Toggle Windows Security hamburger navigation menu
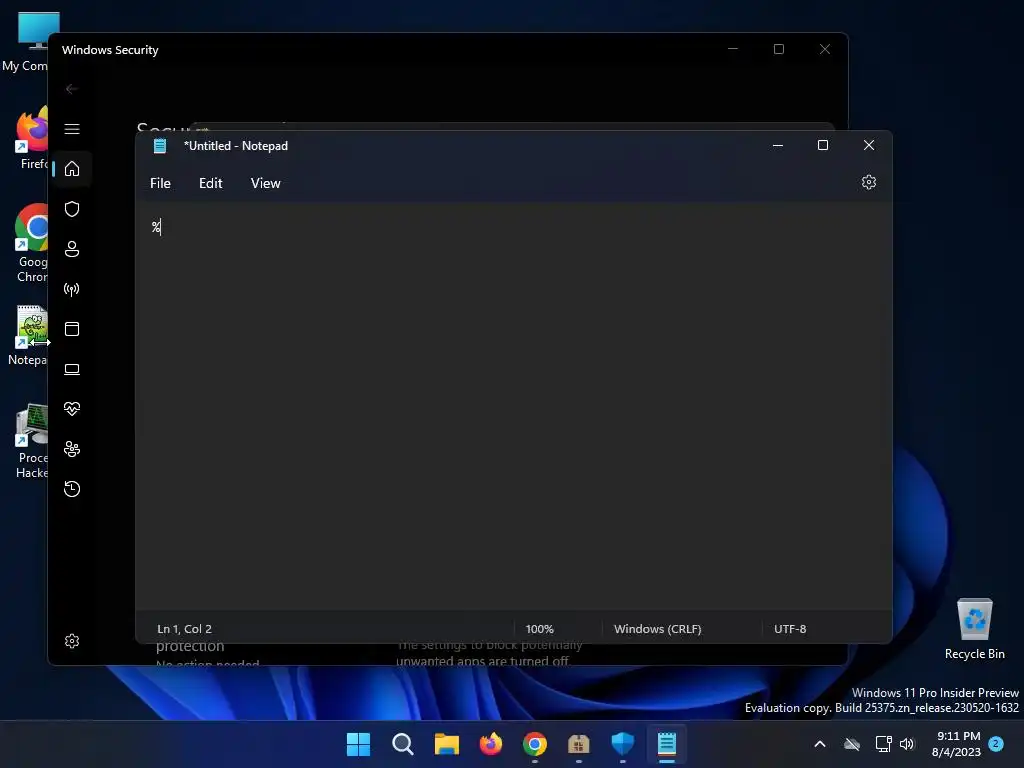This screenshot has width=1024, height=768. [x=72, y=129]
